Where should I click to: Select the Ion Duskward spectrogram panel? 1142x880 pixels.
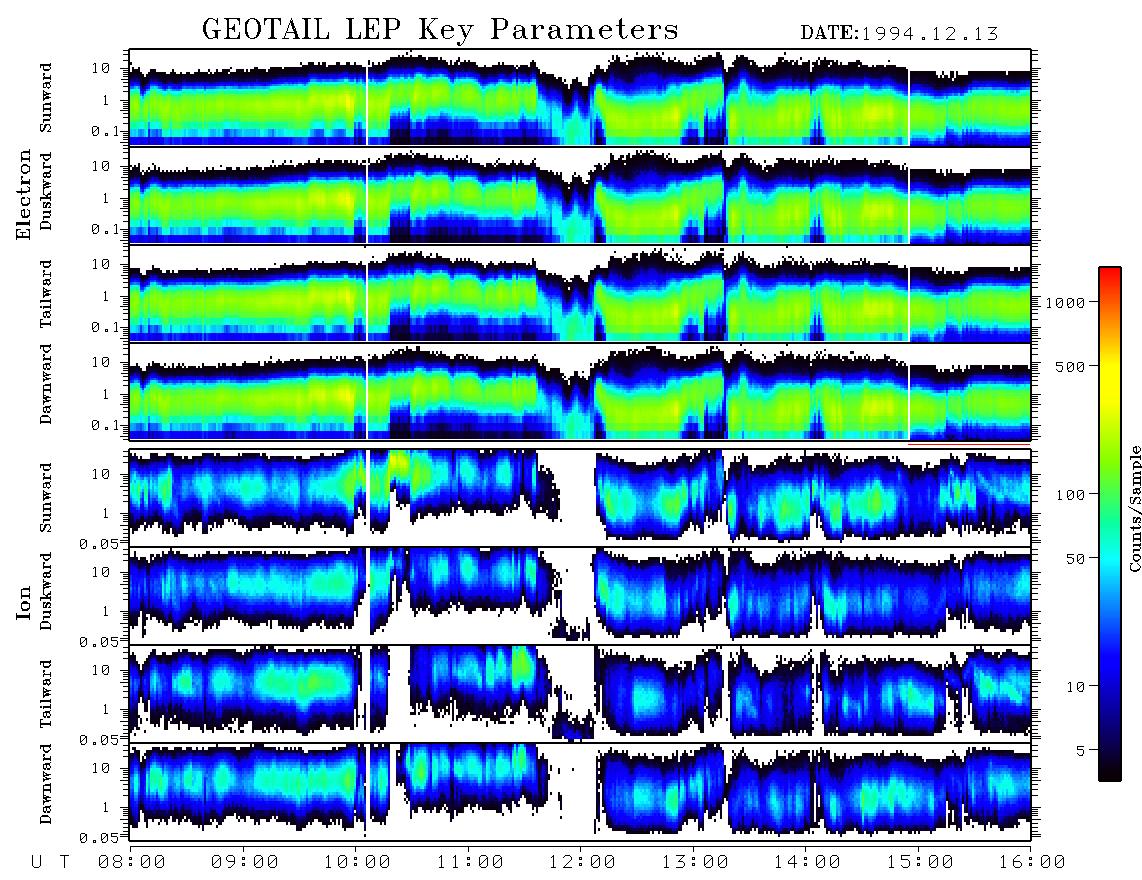(580, 595)
